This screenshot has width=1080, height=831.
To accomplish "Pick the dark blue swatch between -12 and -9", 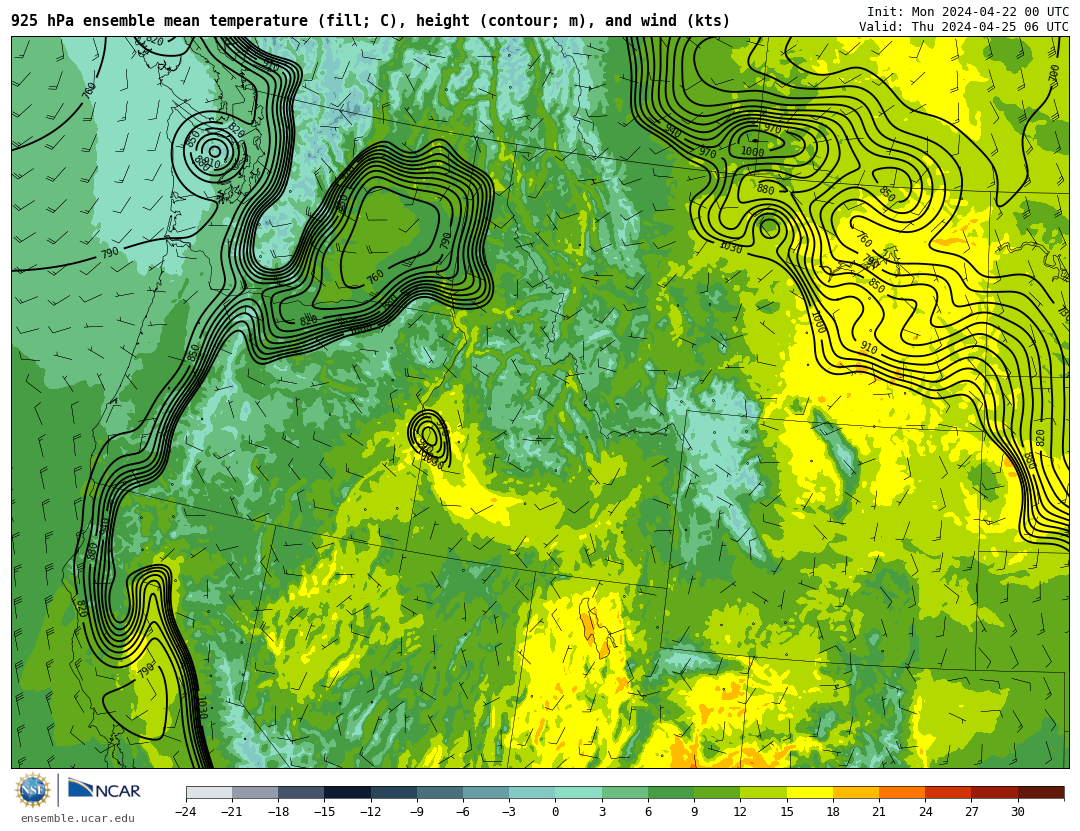I will tap(394, 792).
